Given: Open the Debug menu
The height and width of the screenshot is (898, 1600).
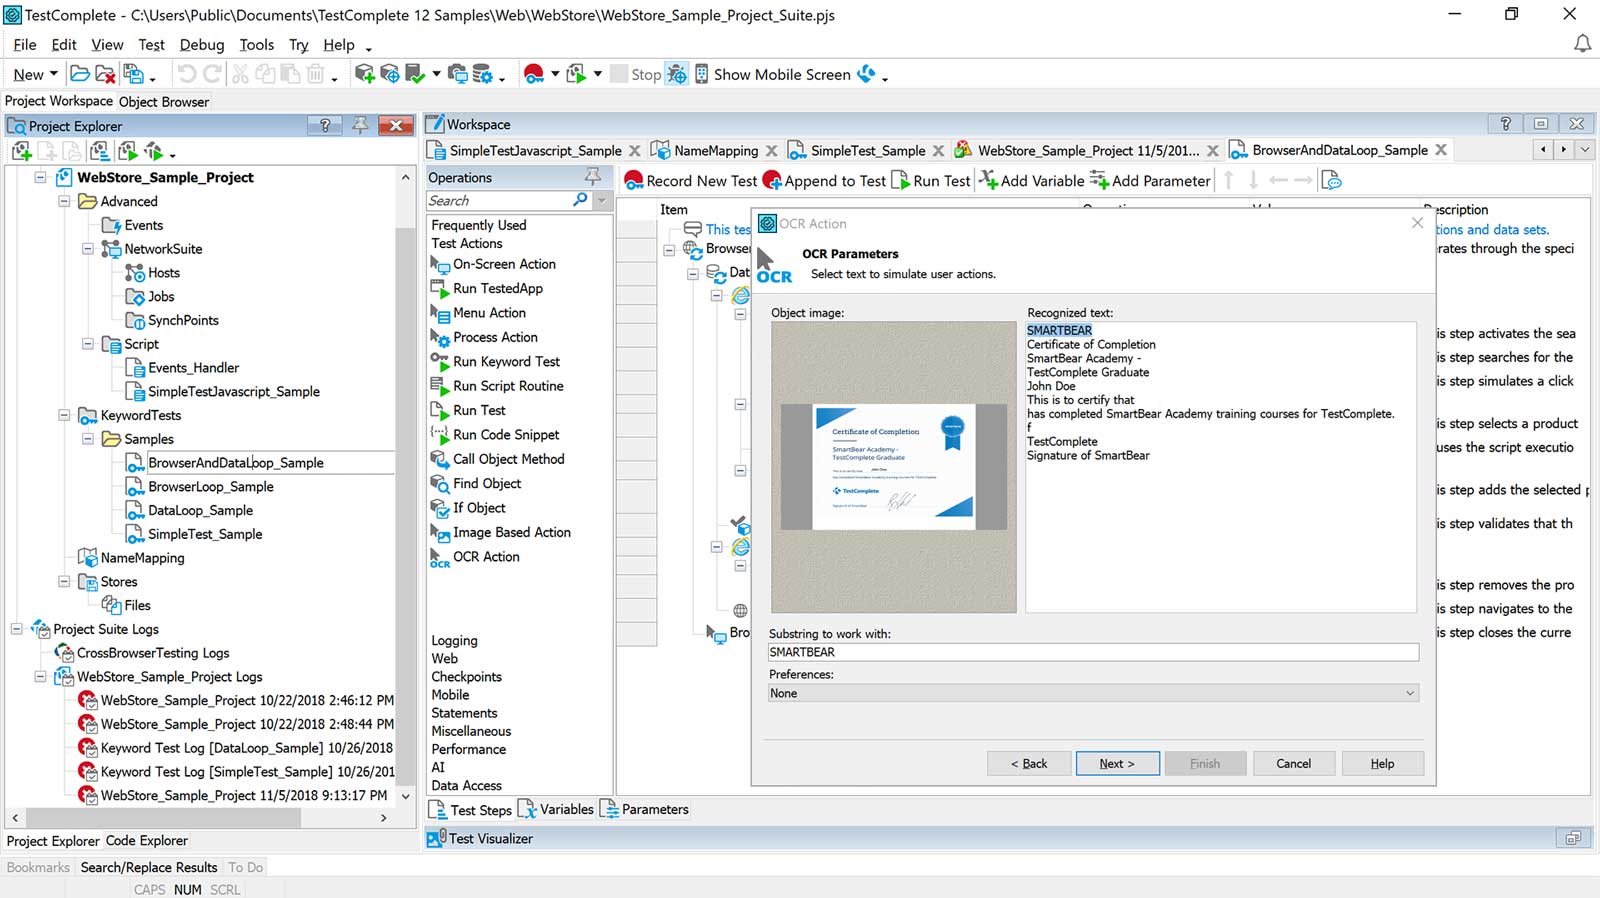Looking at the screenshot, I should (201, 45).
